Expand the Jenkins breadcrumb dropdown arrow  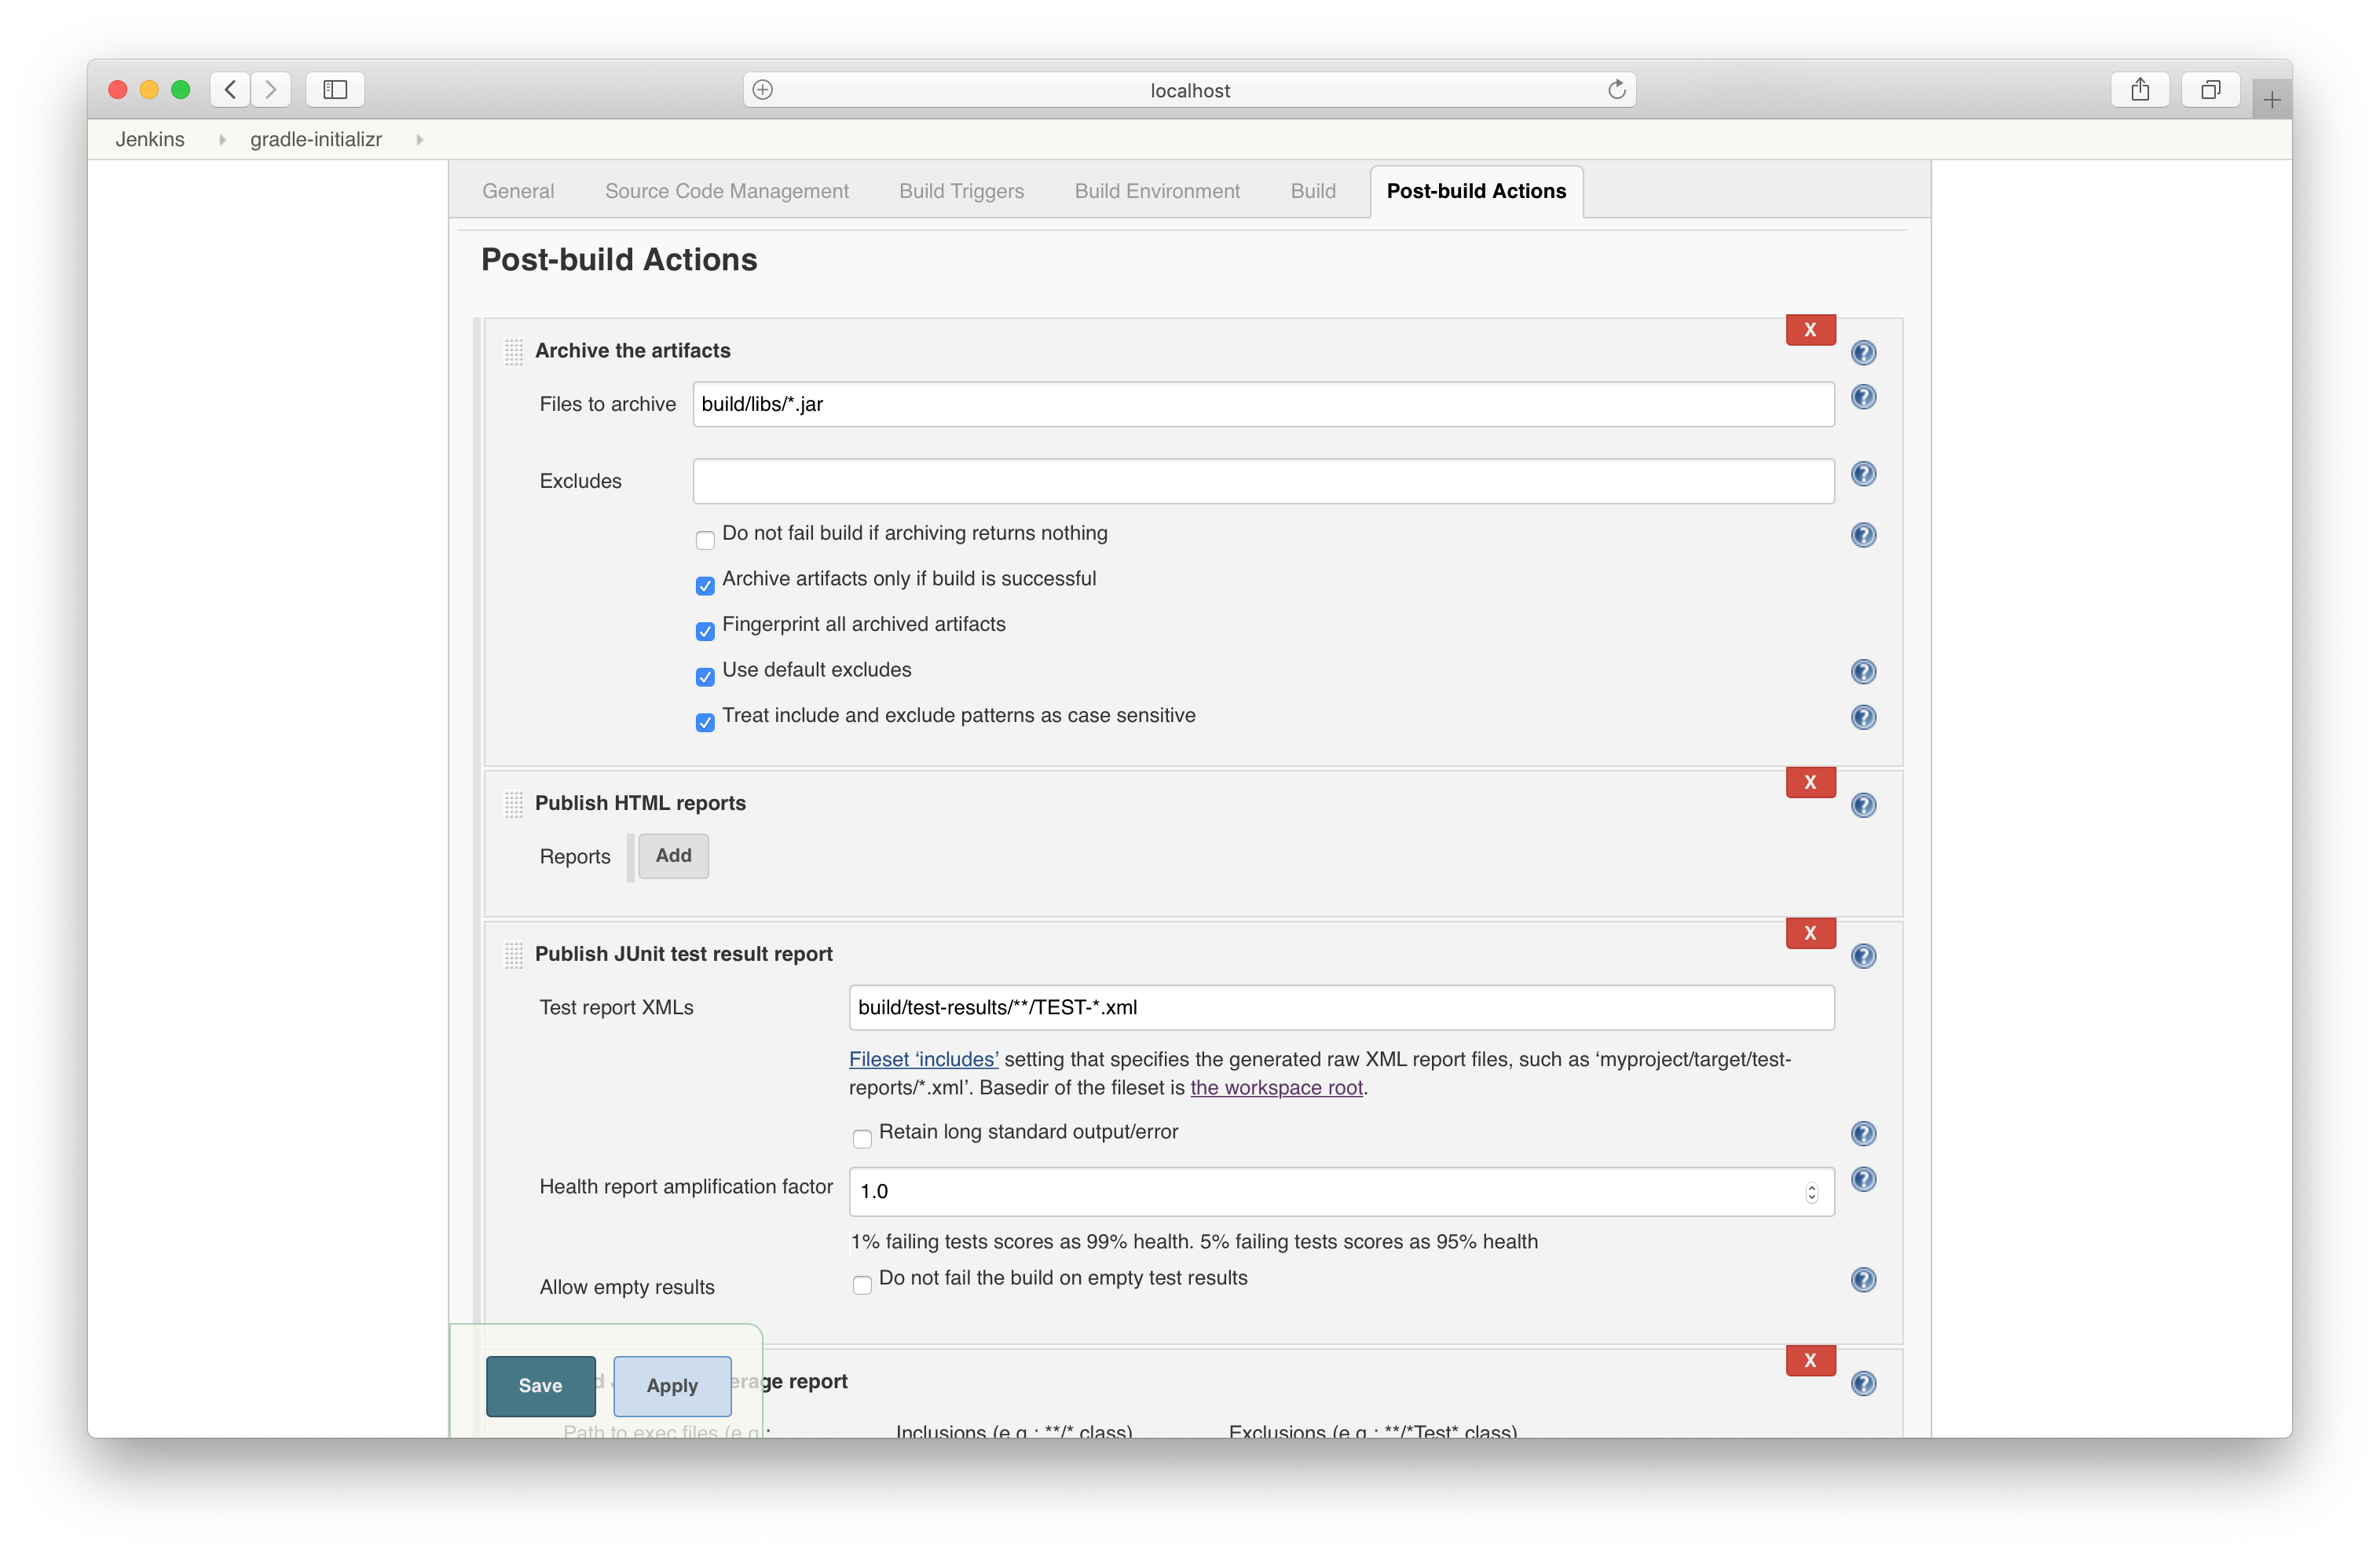[222, 140]
